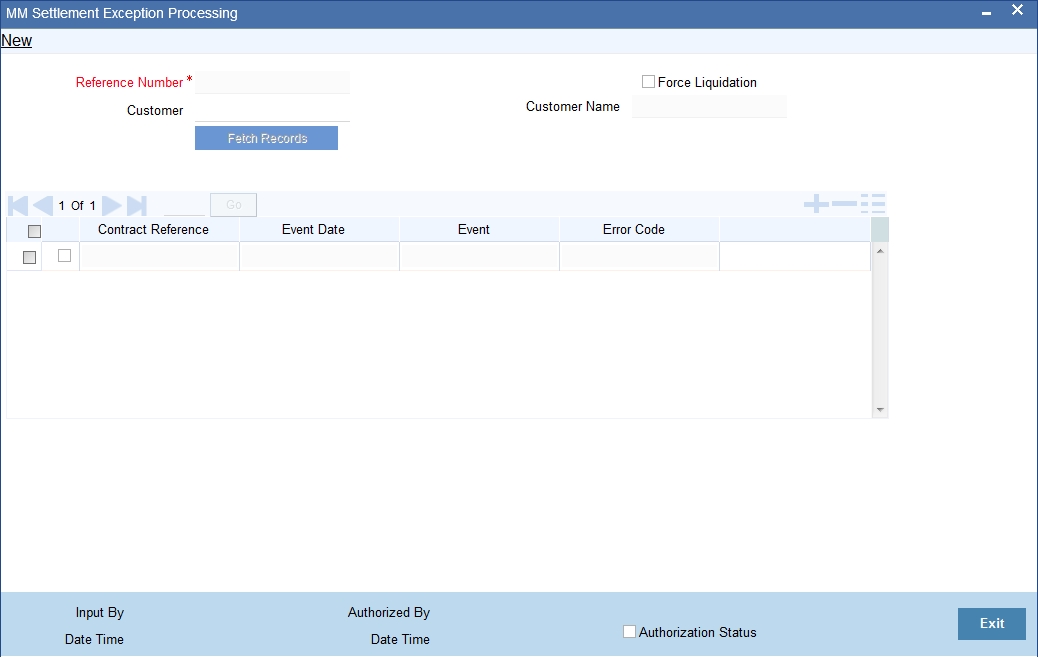Click the New menu item
This screenshot has width=1038, height=658.
17,40
